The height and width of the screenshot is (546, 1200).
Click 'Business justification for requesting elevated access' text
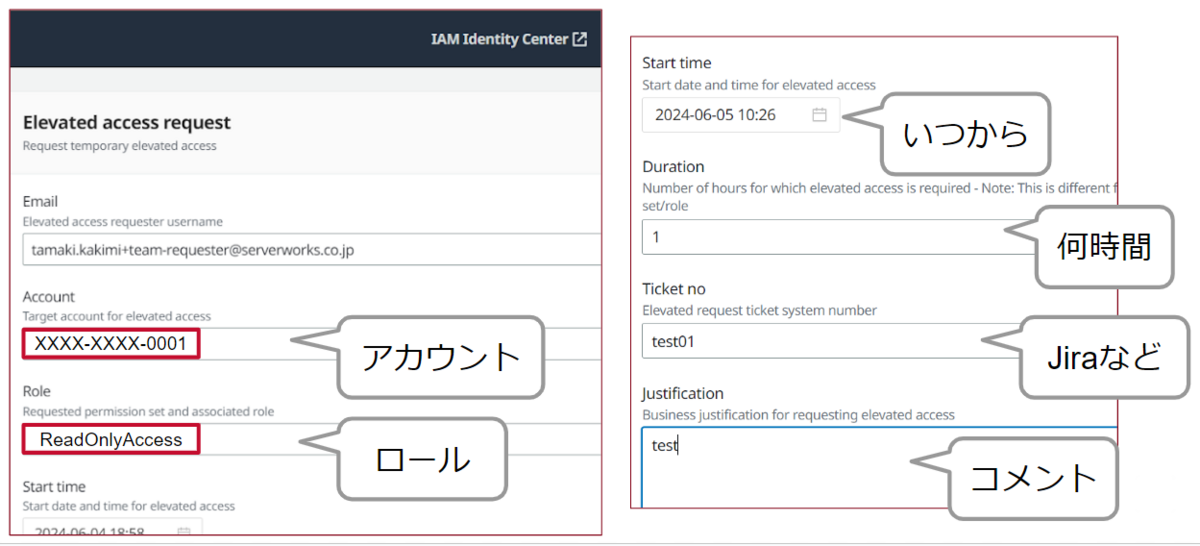(798, 414)
